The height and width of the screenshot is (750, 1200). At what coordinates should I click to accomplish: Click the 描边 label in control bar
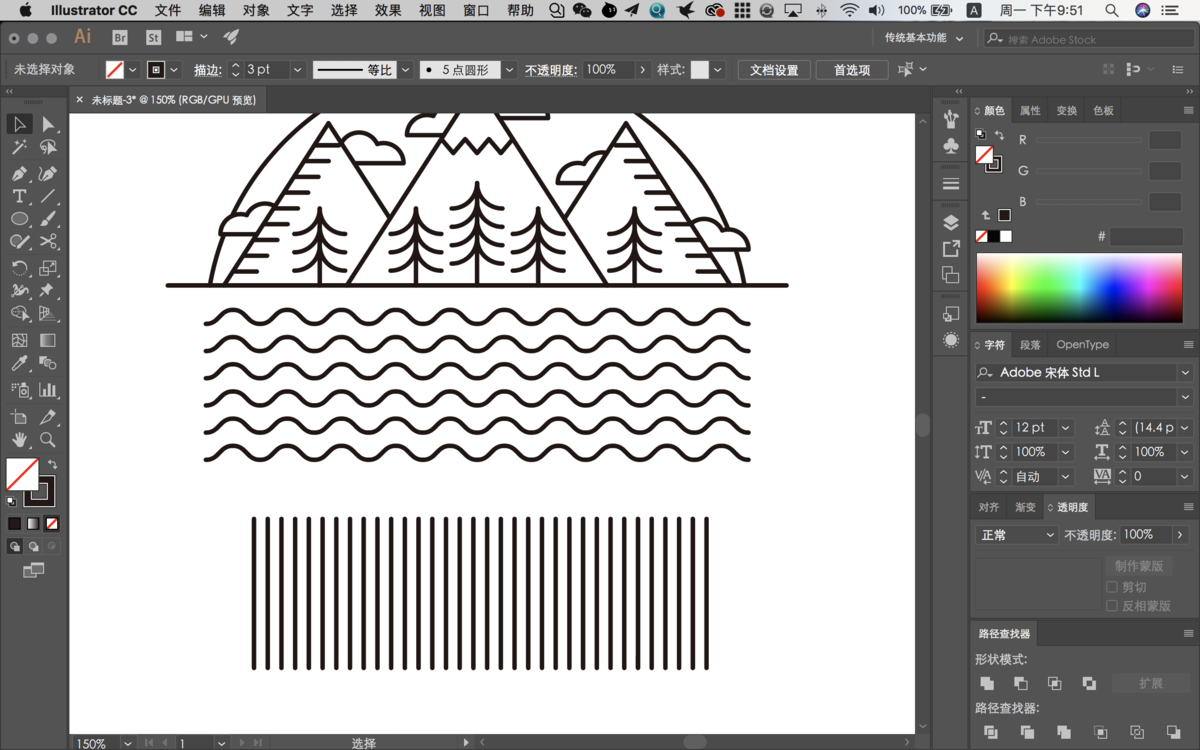coord(207,70)
